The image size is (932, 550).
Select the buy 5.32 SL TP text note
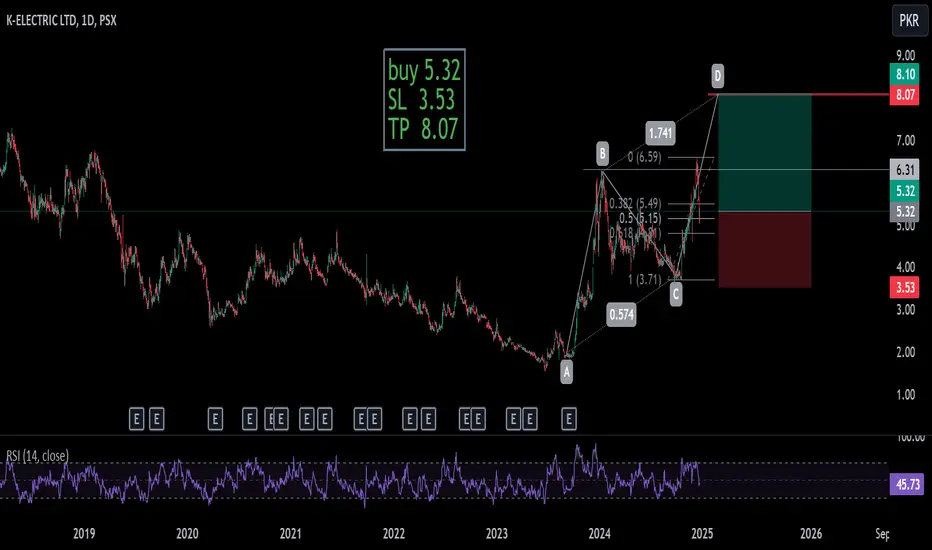tap(424, 99)
